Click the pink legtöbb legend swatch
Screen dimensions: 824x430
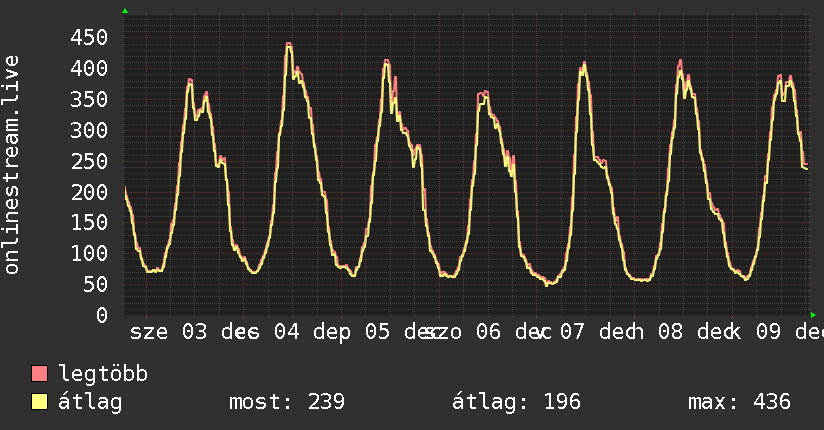click(39, 373)
